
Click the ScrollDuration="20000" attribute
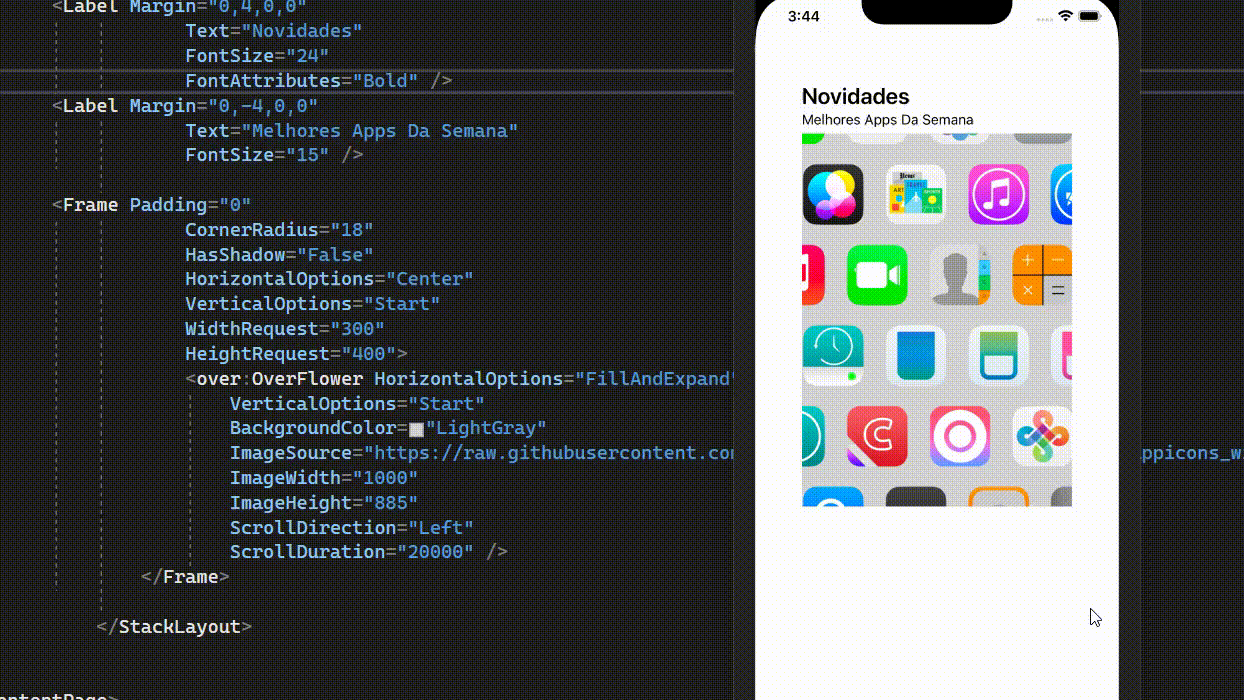click(369, 551)
